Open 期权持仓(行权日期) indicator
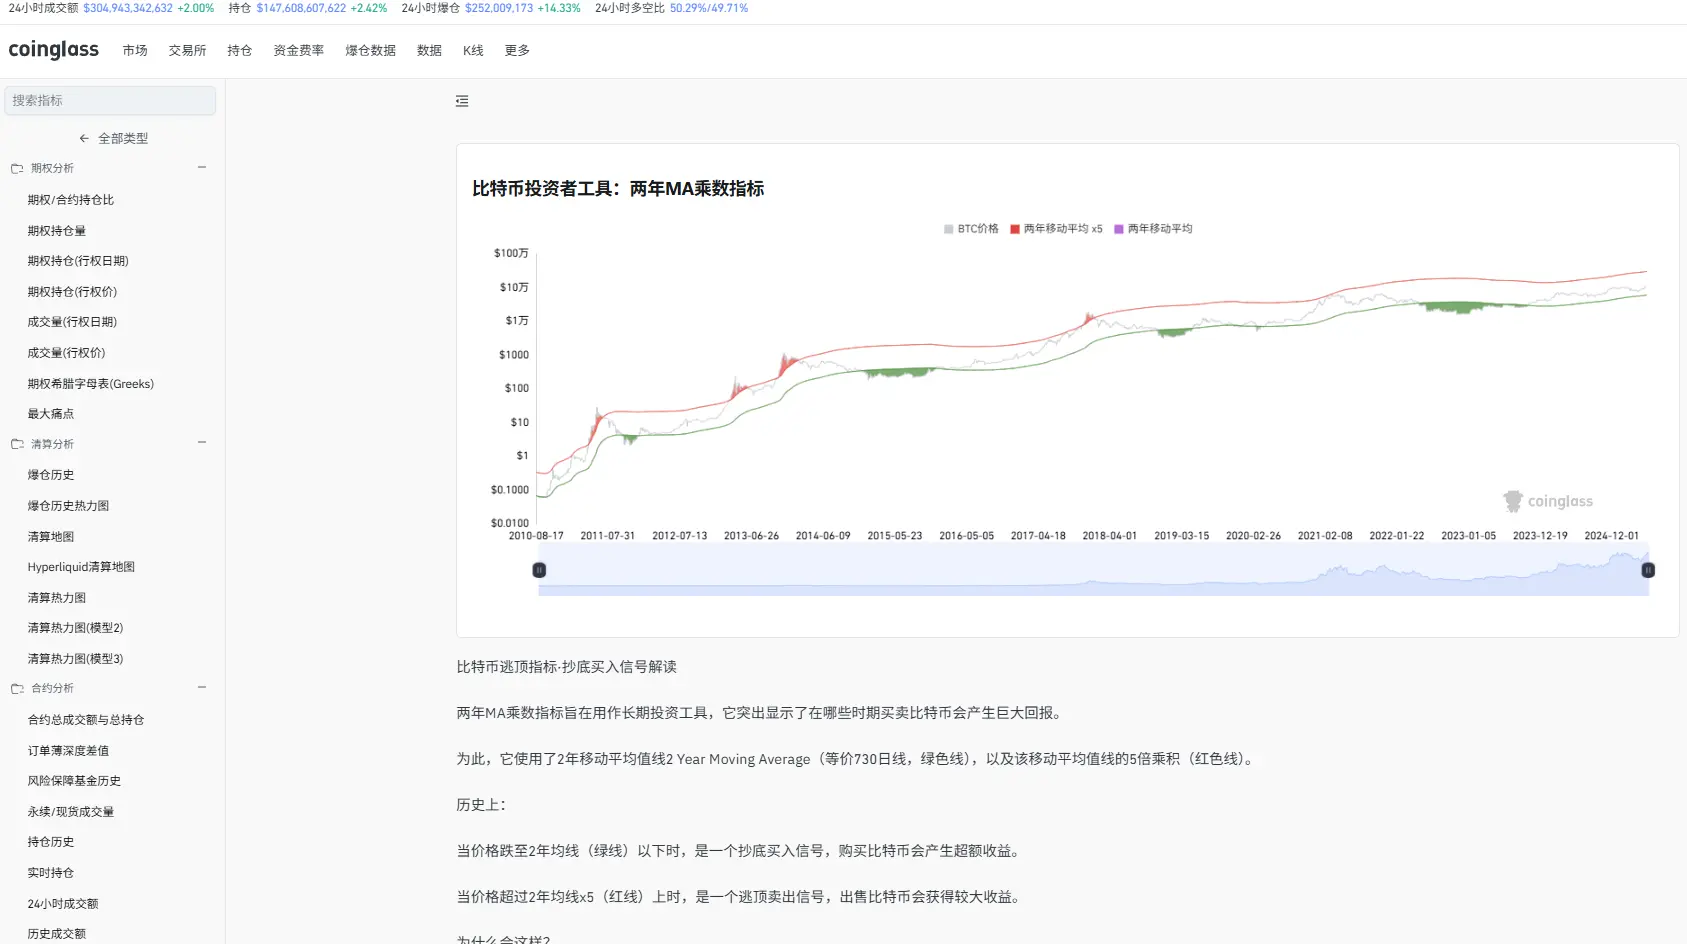The image size is (1687, 944). pos(78,261)
